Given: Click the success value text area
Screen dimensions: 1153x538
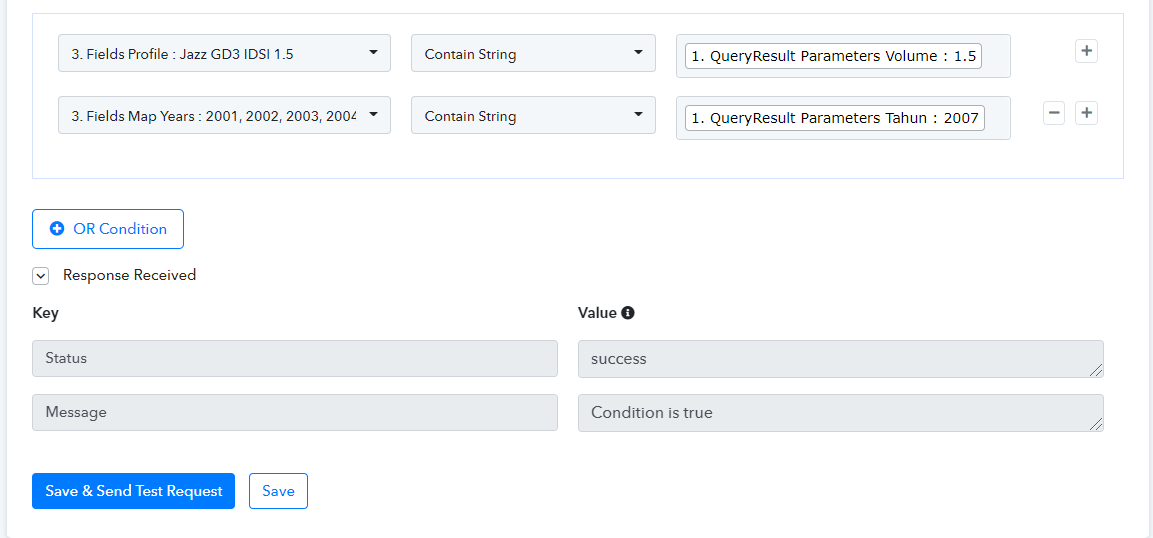Looking at the screenshot, I should pos(840,359).
